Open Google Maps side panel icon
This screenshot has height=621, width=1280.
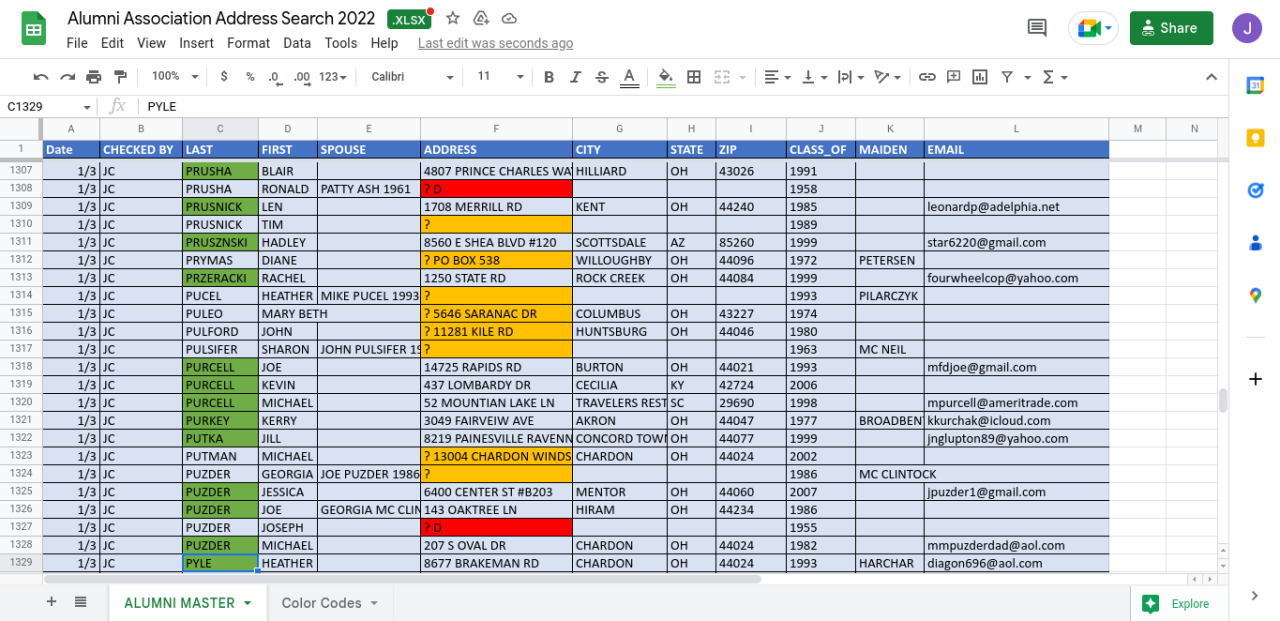[x=1256, y=294]
